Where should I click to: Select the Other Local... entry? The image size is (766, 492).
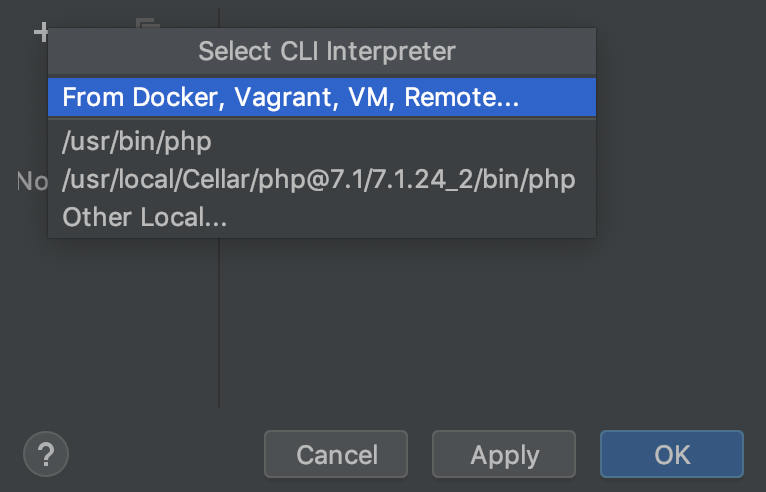(145, 218)
